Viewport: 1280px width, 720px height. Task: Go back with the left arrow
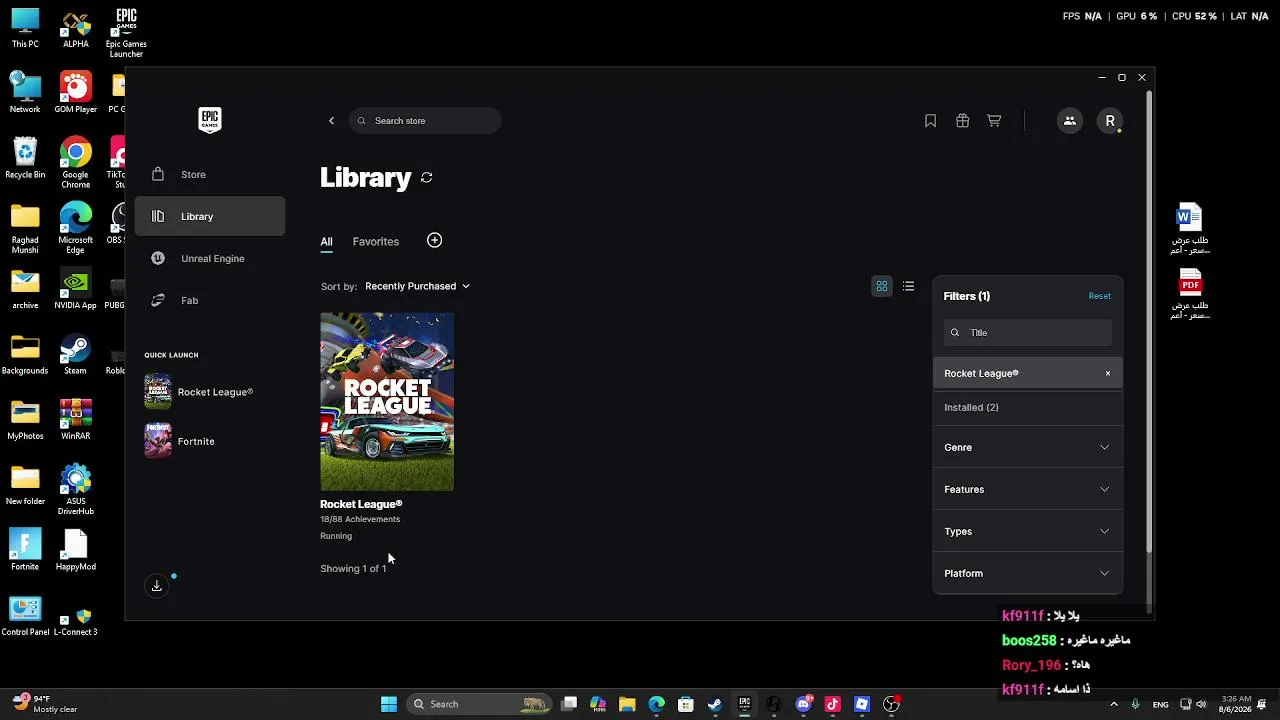(x=332, y=121)
